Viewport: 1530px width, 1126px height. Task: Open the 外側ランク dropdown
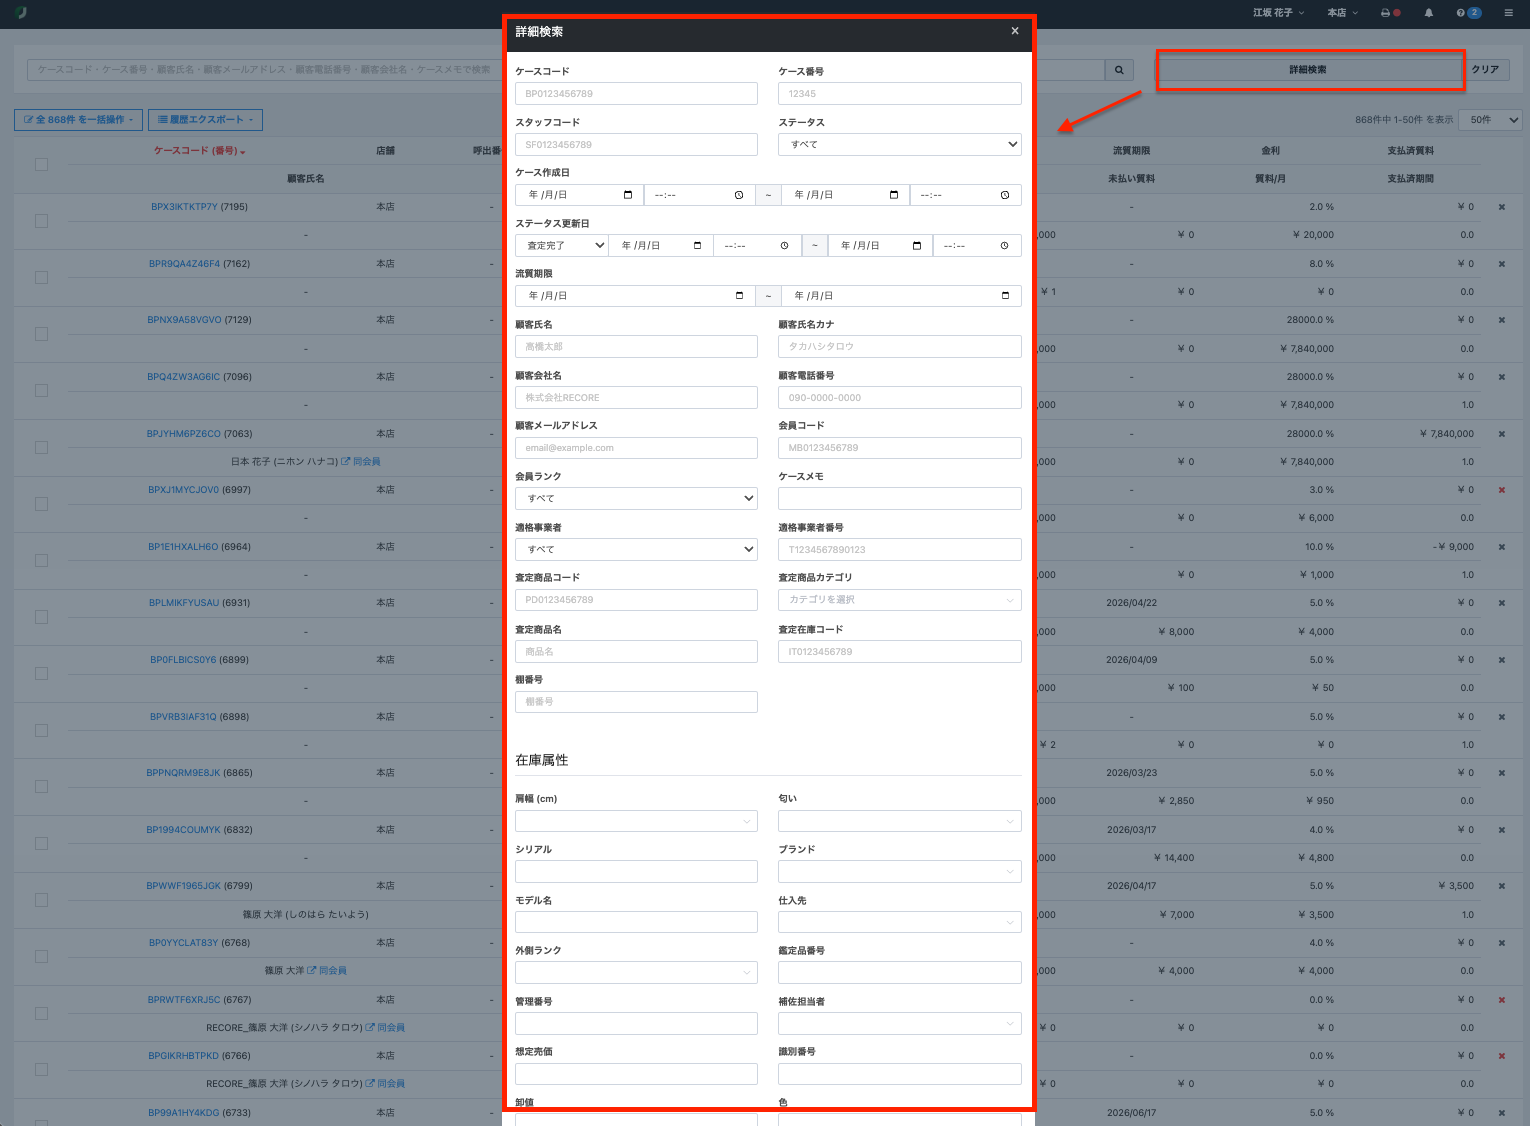tap(636, 972)
